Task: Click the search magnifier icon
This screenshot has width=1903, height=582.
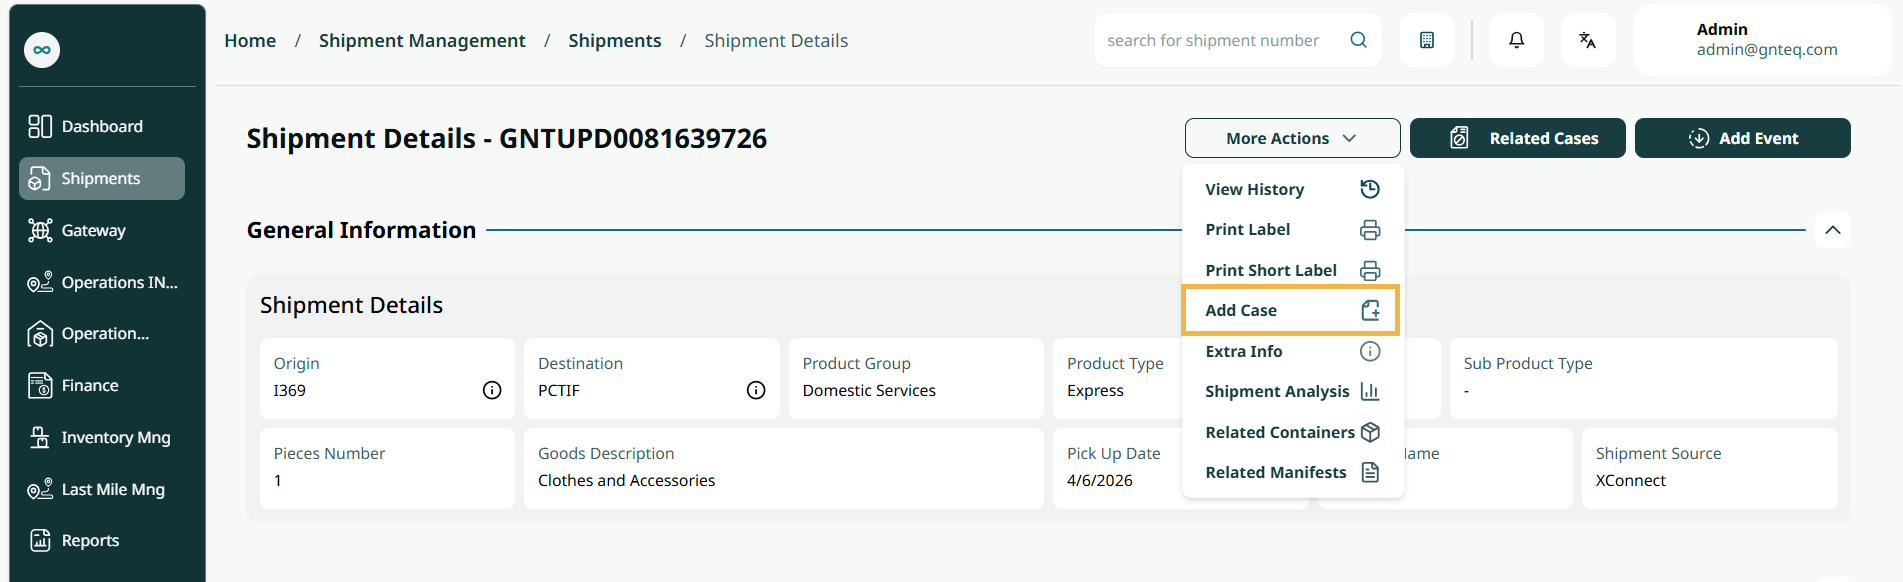Action: pyautogui.click(x=1358, y=40)
